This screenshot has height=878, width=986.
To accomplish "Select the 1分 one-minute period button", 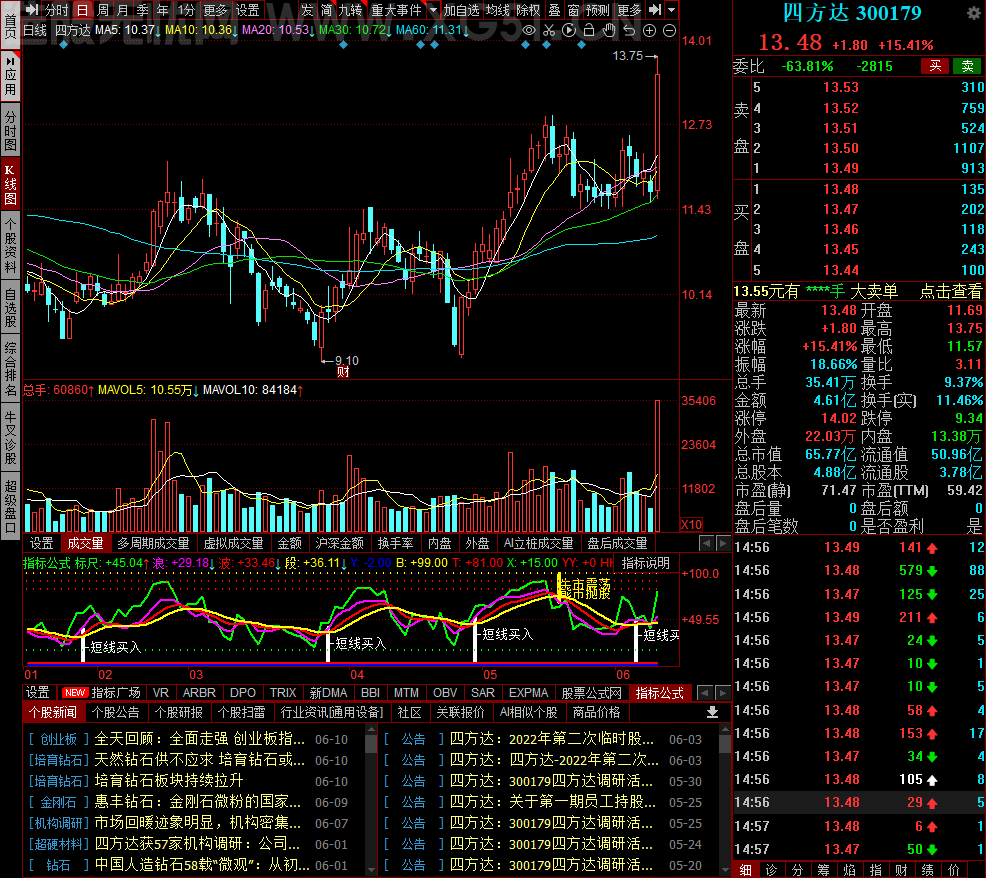I will 186,10.
